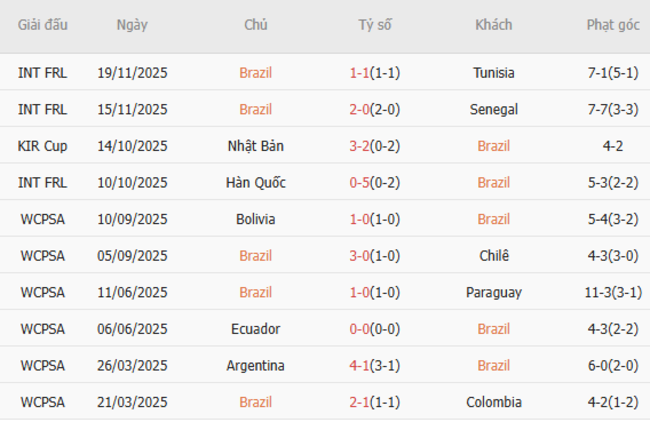The height and width of the screenshot is (422, 650).
Task: Open the 3-2 score of Nhật Bản match
Action: click(360, 146)
